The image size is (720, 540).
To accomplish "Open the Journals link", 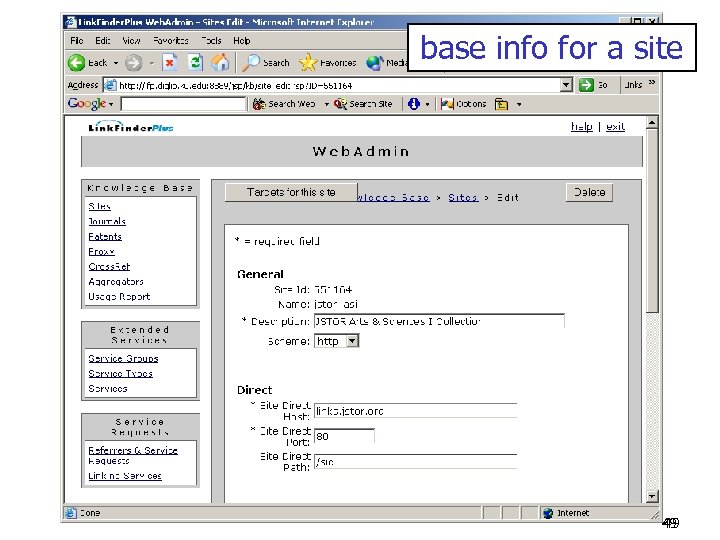I will tap(107, 221).
